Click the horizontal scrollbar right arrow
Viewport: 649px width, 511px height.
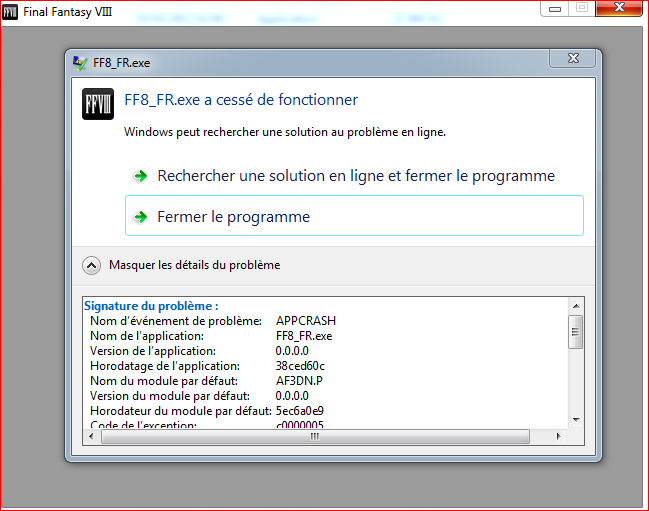click(558, 436)
